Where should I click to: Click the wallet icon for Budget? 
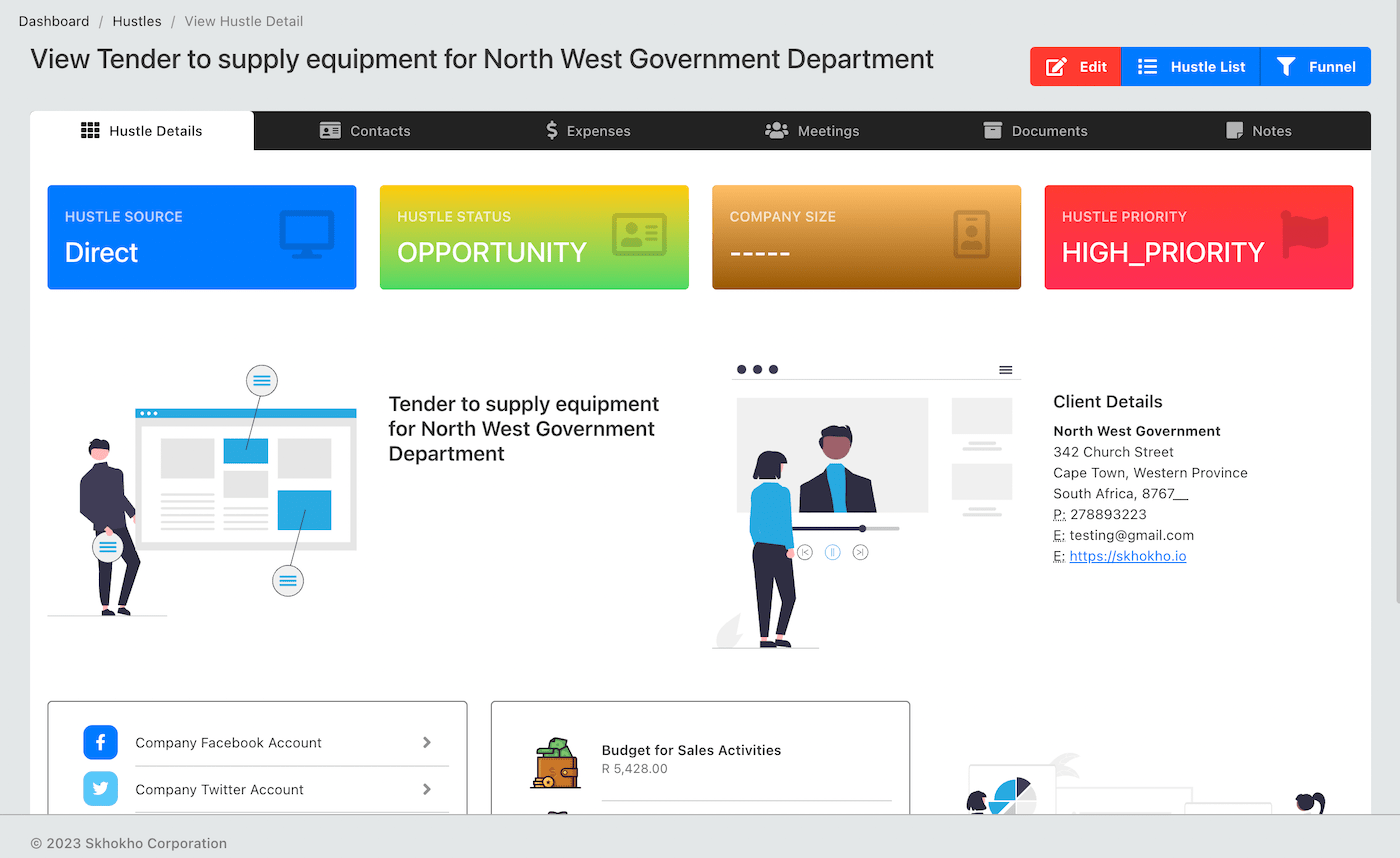tap(555, 763)
